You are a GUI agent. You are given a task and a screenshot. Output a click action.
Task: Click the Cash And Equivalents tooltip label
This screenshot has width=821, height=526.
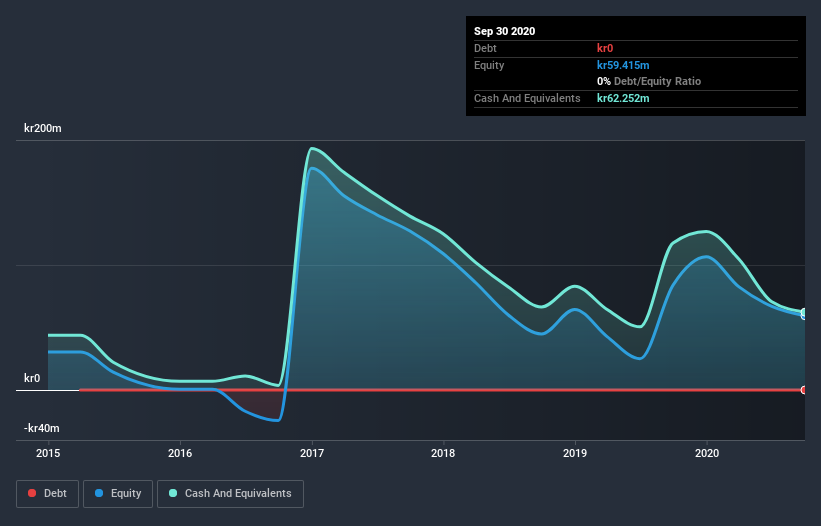coord(527,98)
